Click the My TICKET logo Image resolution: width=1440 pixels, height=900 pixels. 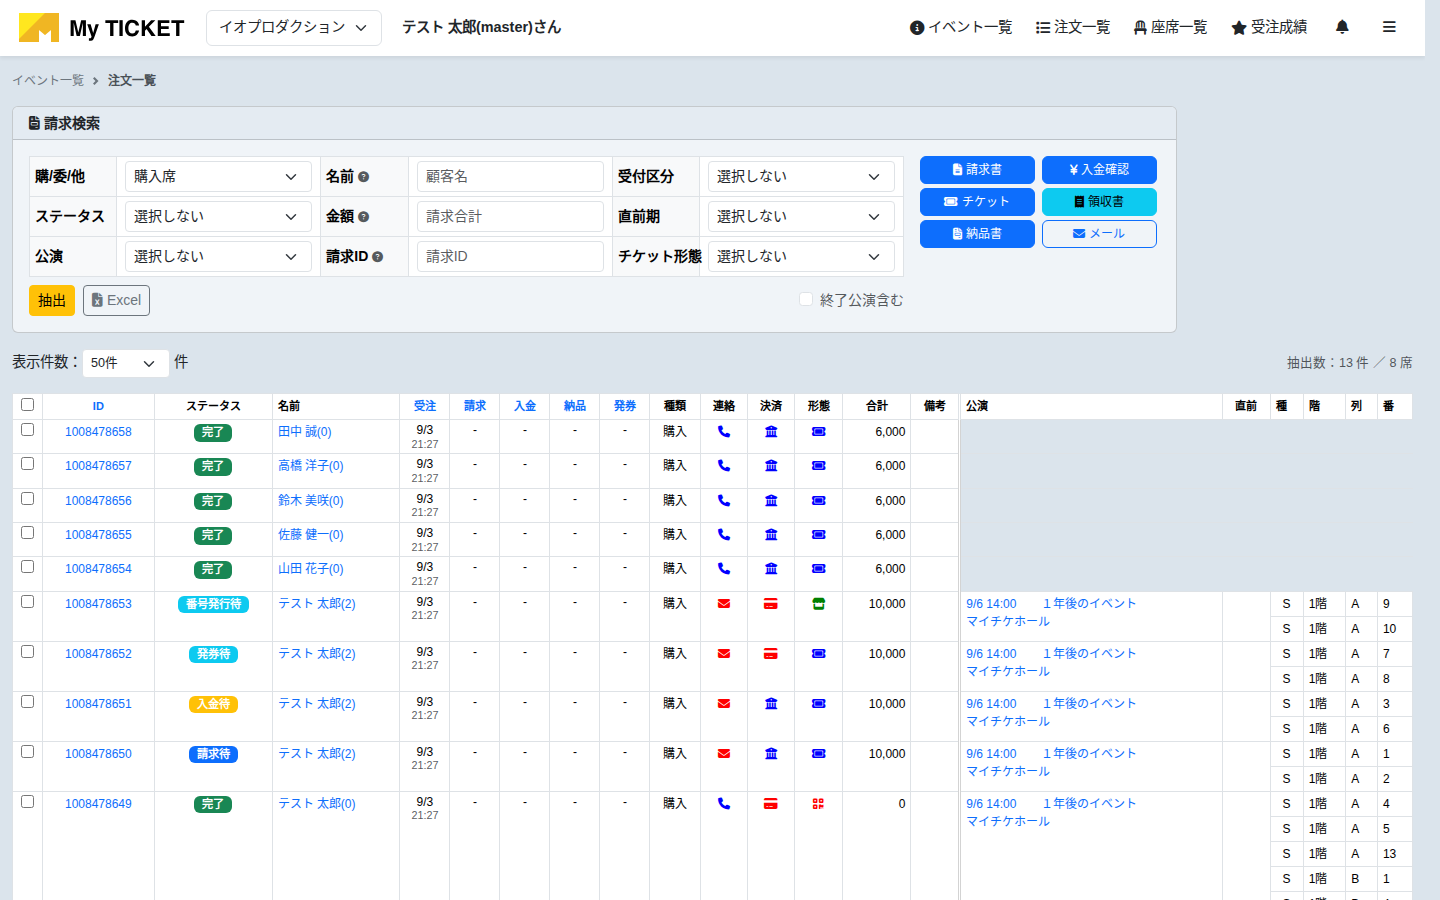coord(101,28)
